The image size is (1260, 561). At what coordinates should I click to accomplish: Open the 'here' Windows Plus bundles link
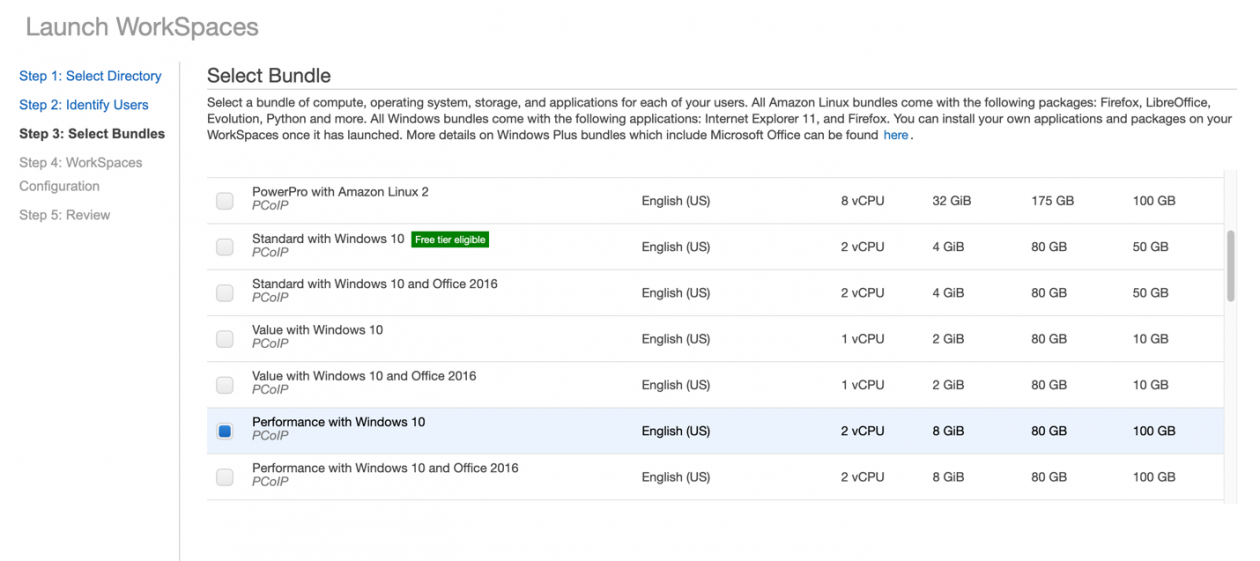point(895,135)
